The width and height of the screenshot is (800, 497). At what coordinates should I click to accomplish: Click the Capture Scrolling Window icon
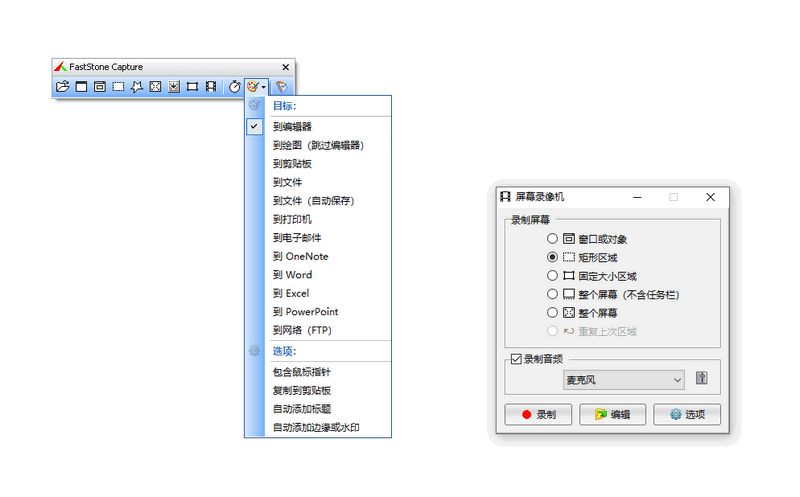tap(173, 87)
